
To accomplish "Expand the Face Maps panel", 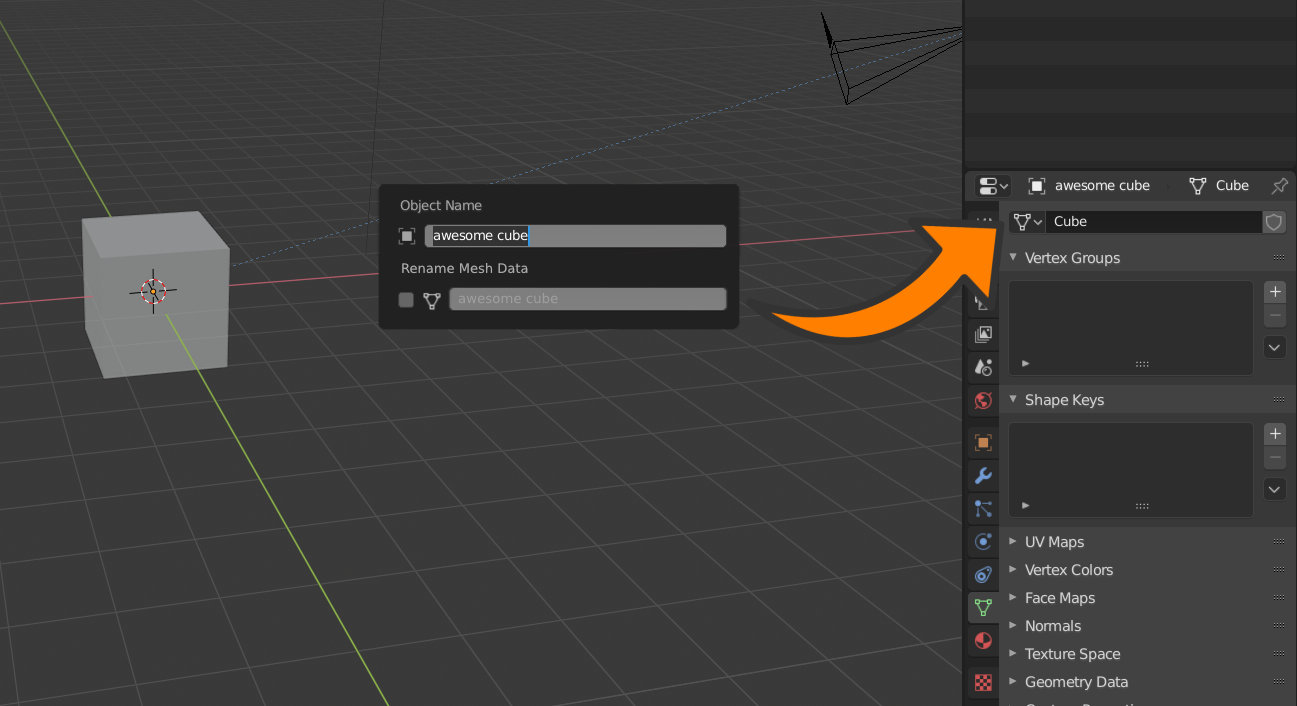I will pos(1012,598).
